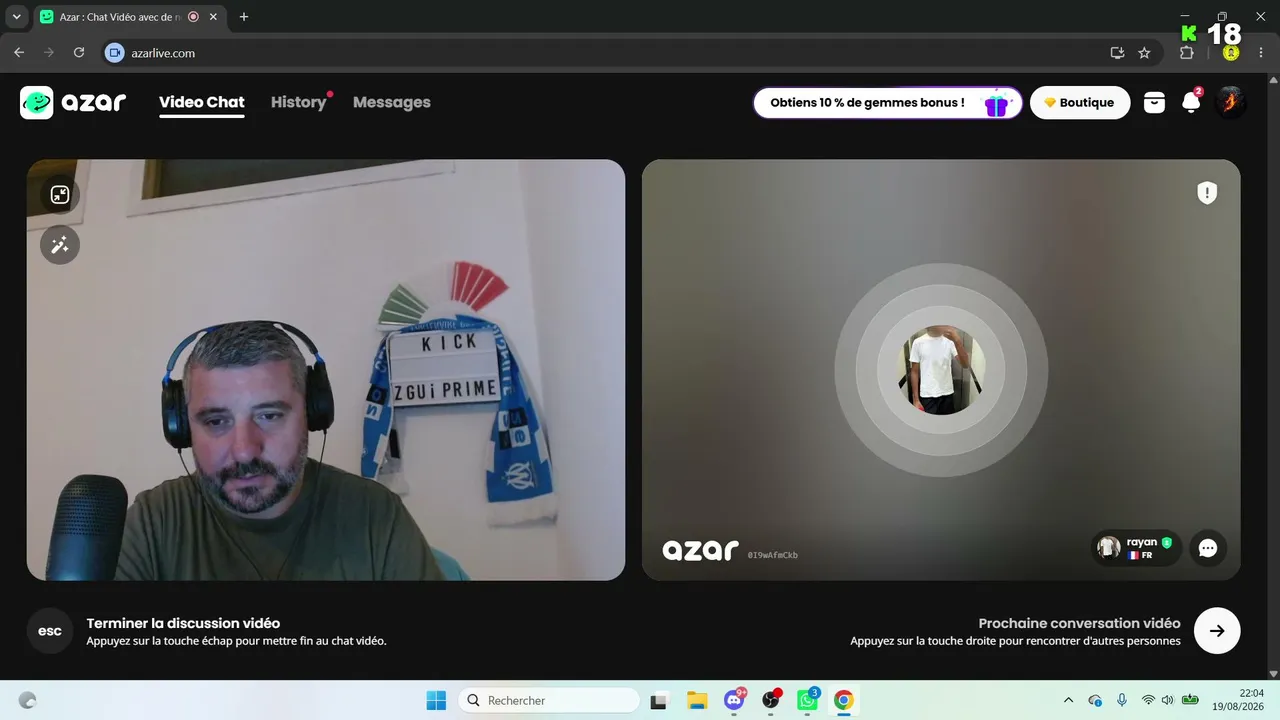Open File Explorer from the taskbar
Screen dimensions: 1280x720
point(697,701)
